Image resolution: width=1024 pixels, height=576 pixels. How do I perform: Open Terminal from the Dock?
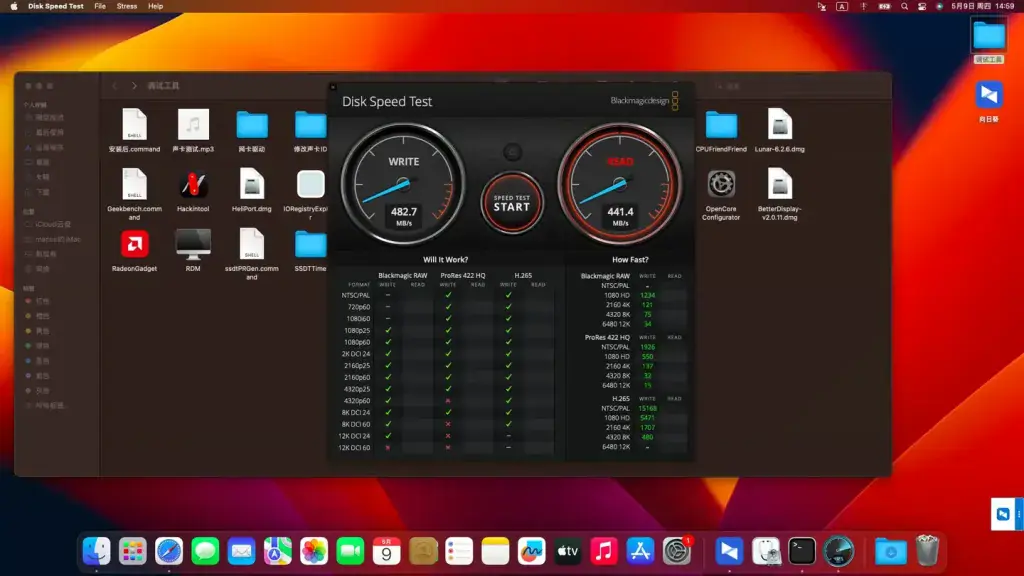point(802,551)
